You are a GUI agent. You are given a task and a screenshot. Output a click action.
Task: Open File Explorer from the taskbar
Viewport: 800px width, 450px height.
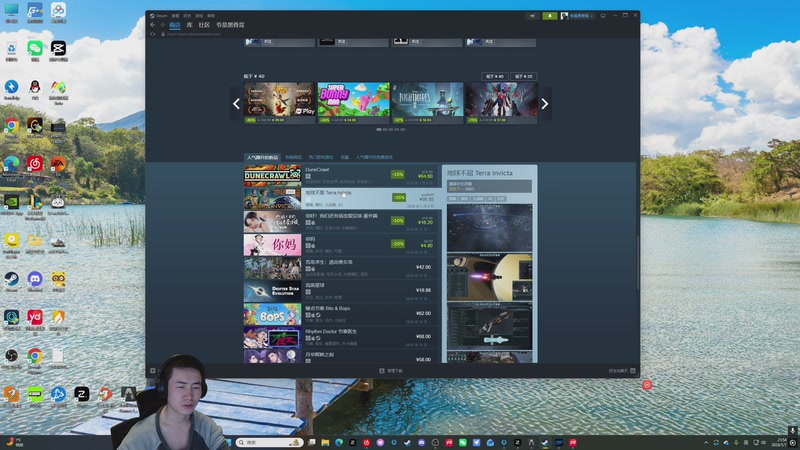click(325, 442)
